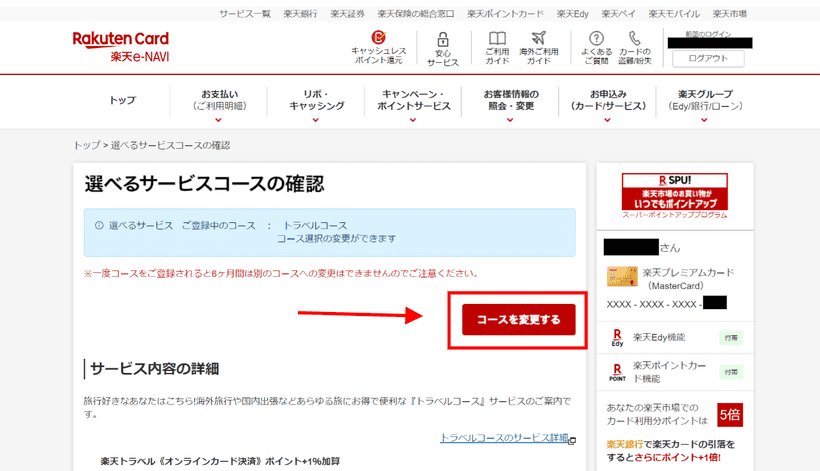Image resolution: width=820 pixels, height=471 pixels.
Task: Click the トップ breadcrumb link
Action: 86,145
